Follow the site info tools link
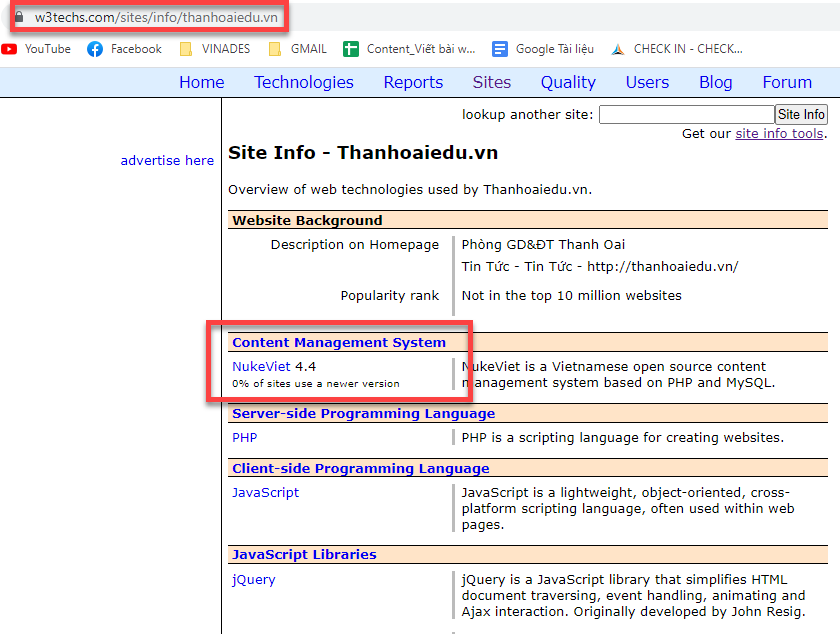This screenshot has height=634, width=840. tap(779, 133)
